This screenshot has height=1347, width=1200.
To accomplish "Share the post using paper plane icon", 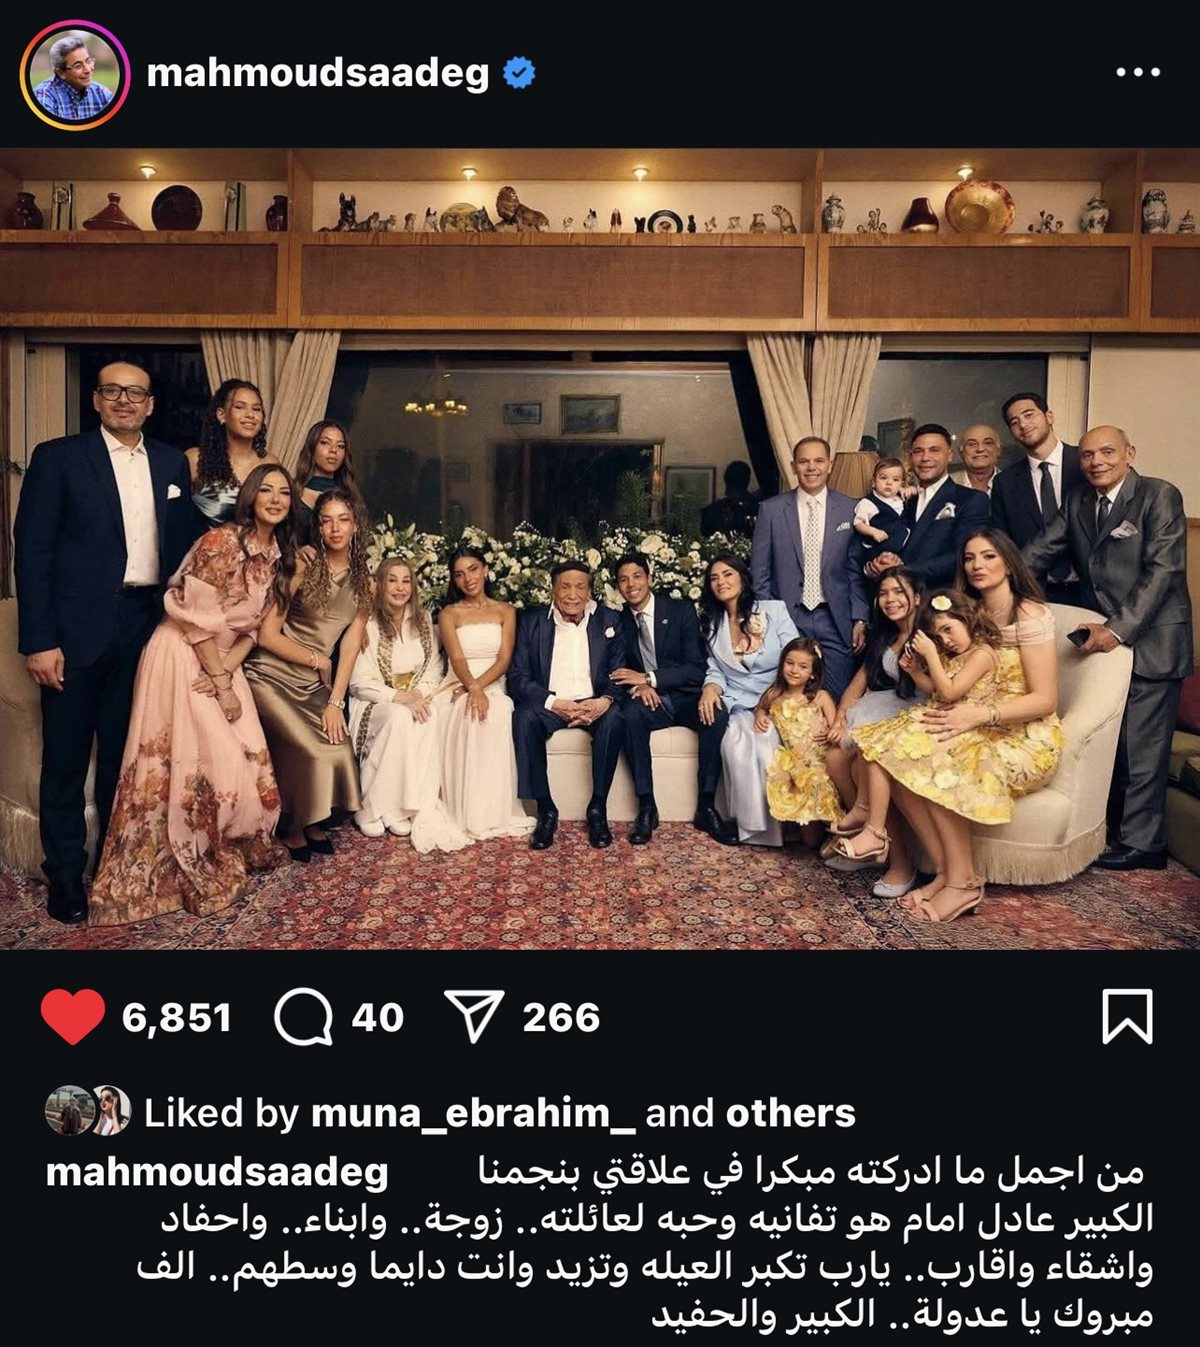I will point(473,1017).
